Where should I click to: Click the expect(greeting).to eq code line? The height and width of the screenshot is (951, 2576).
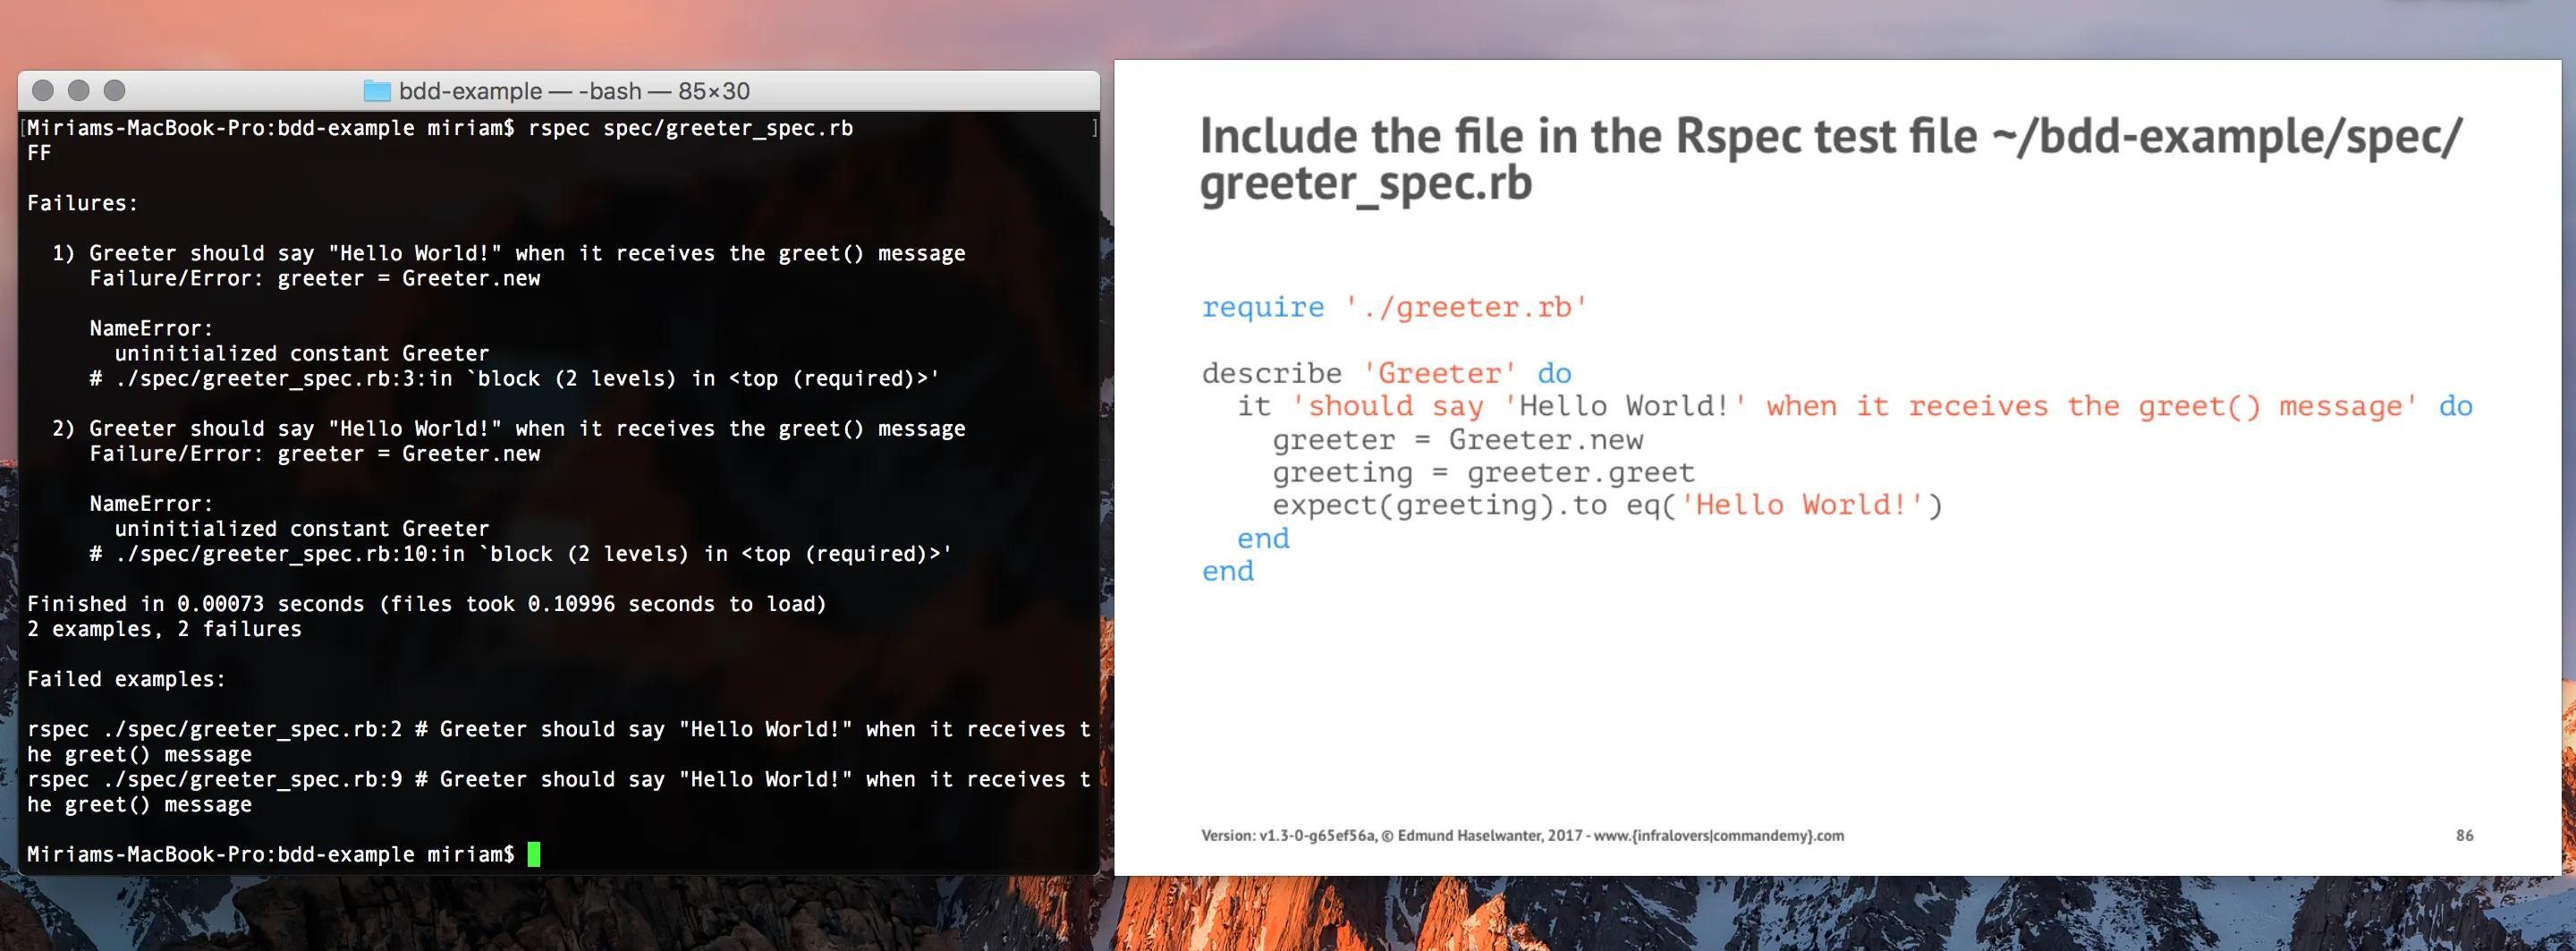tap(1606, 505)
